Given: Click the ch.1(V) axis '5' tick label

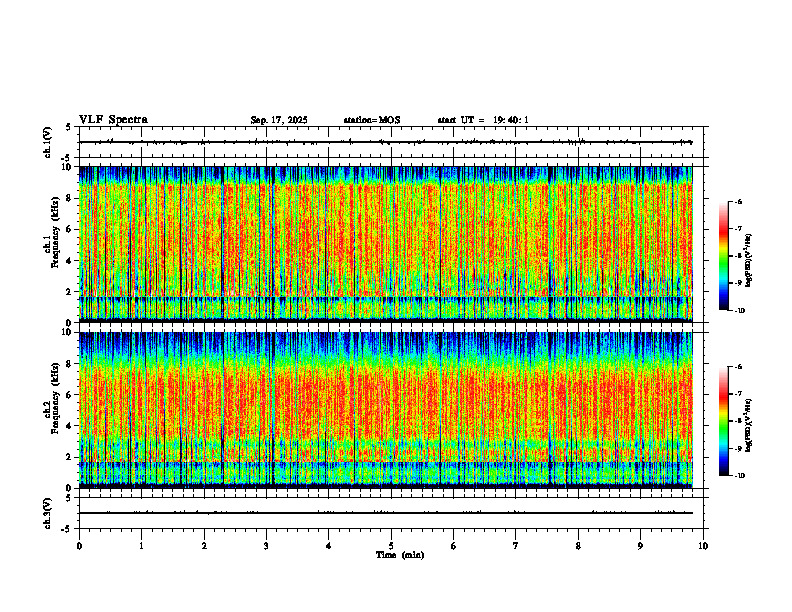Looking at the screenshot, I should tap(68, 127).
